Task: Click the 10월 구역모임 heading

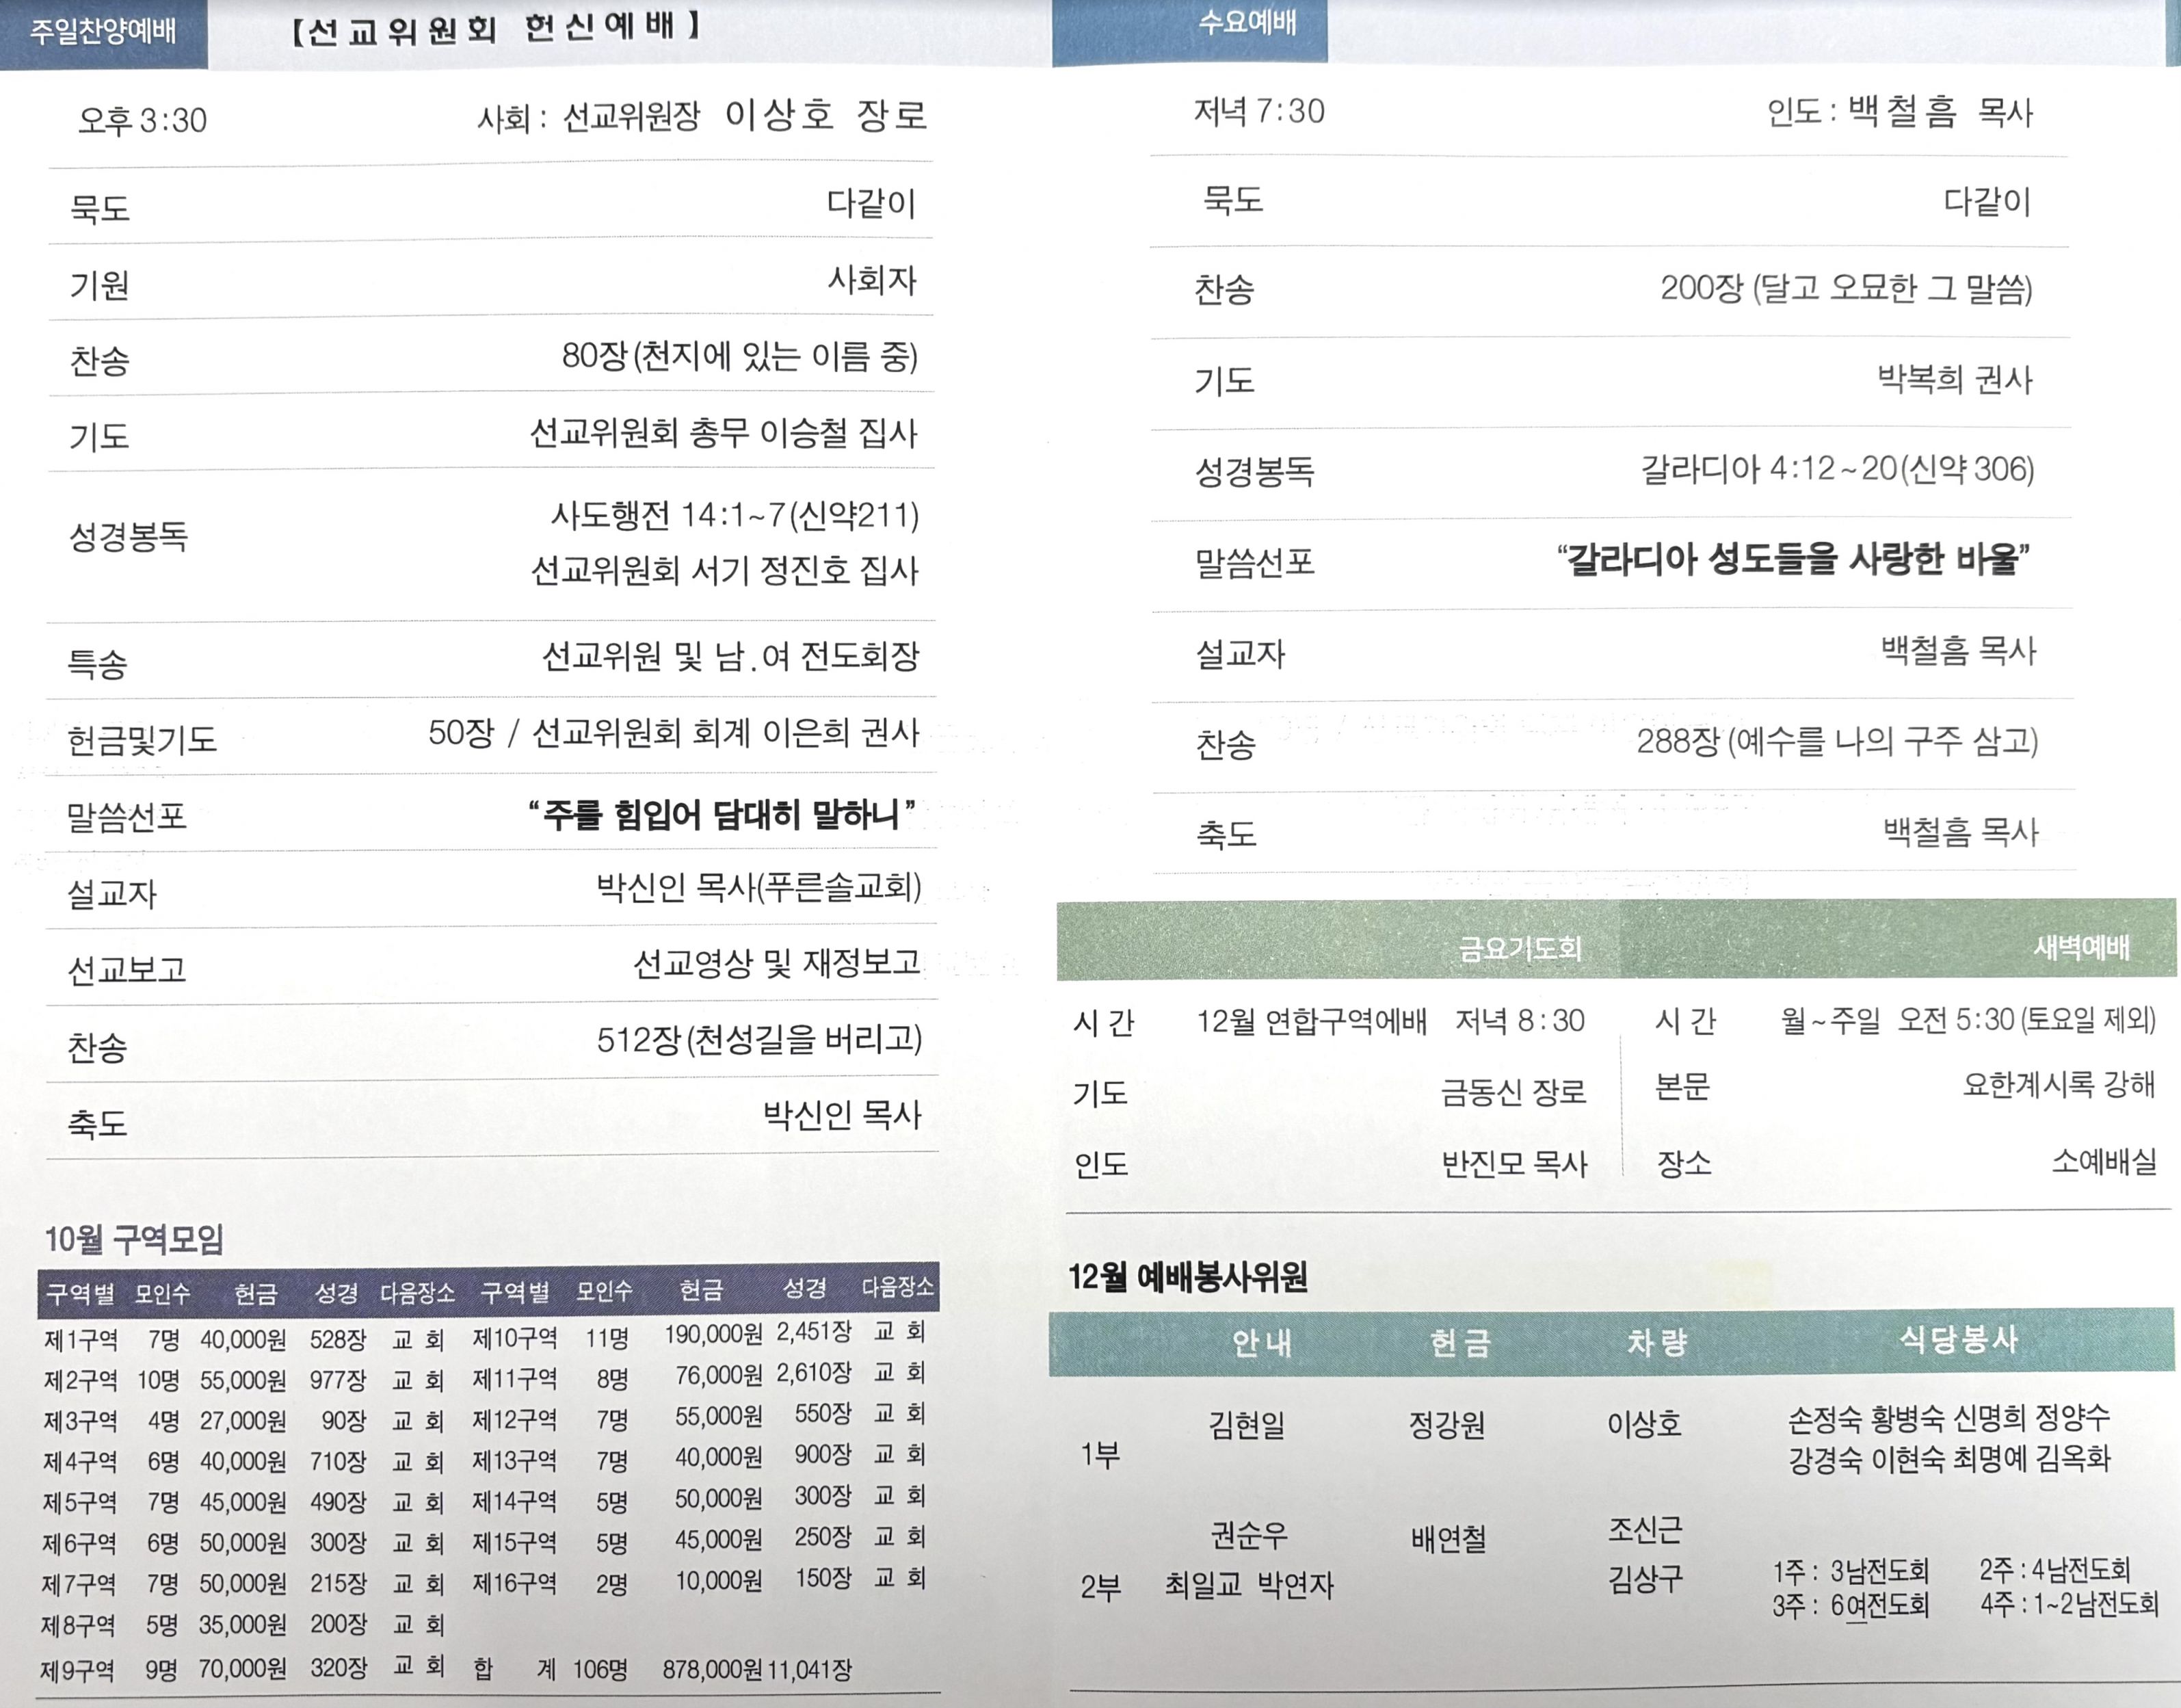Action: click(x=134, y=1240)
